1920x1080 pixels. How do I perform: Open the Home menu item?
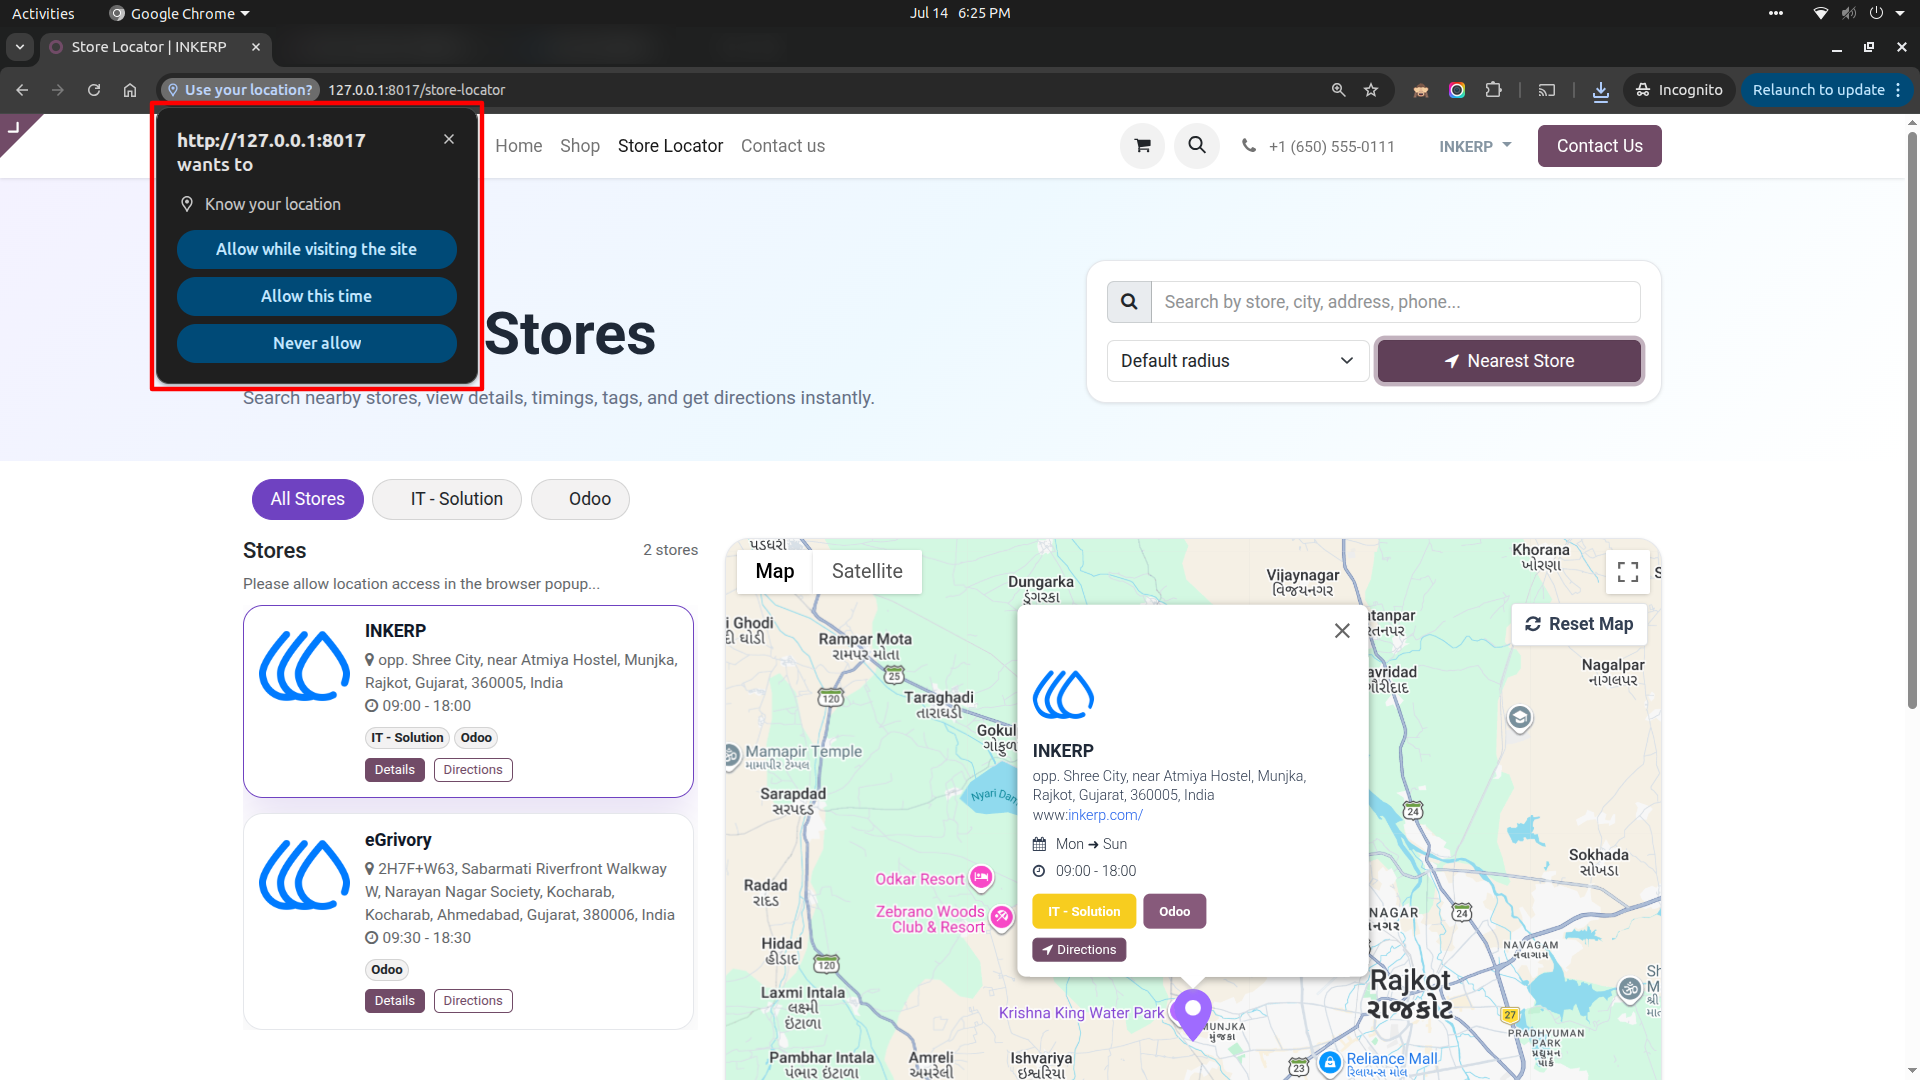[518, 146]
